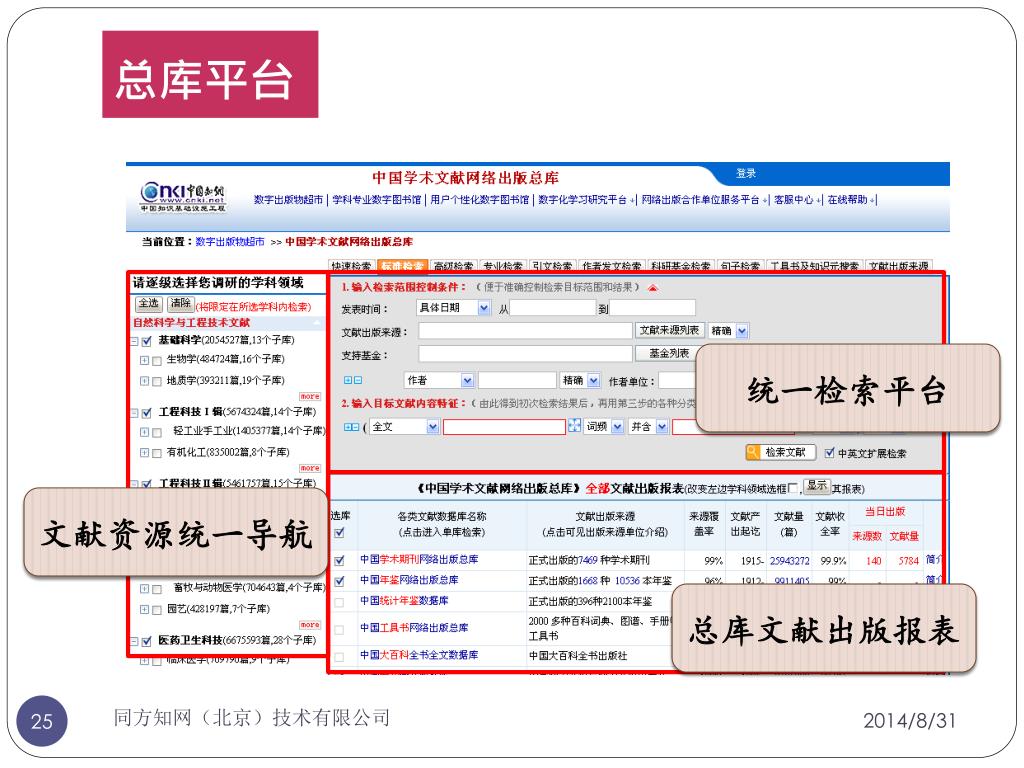Switch to the 作者发文检索 tab
The height and width of the screenshot is (768, 1024).
[611, 266]
